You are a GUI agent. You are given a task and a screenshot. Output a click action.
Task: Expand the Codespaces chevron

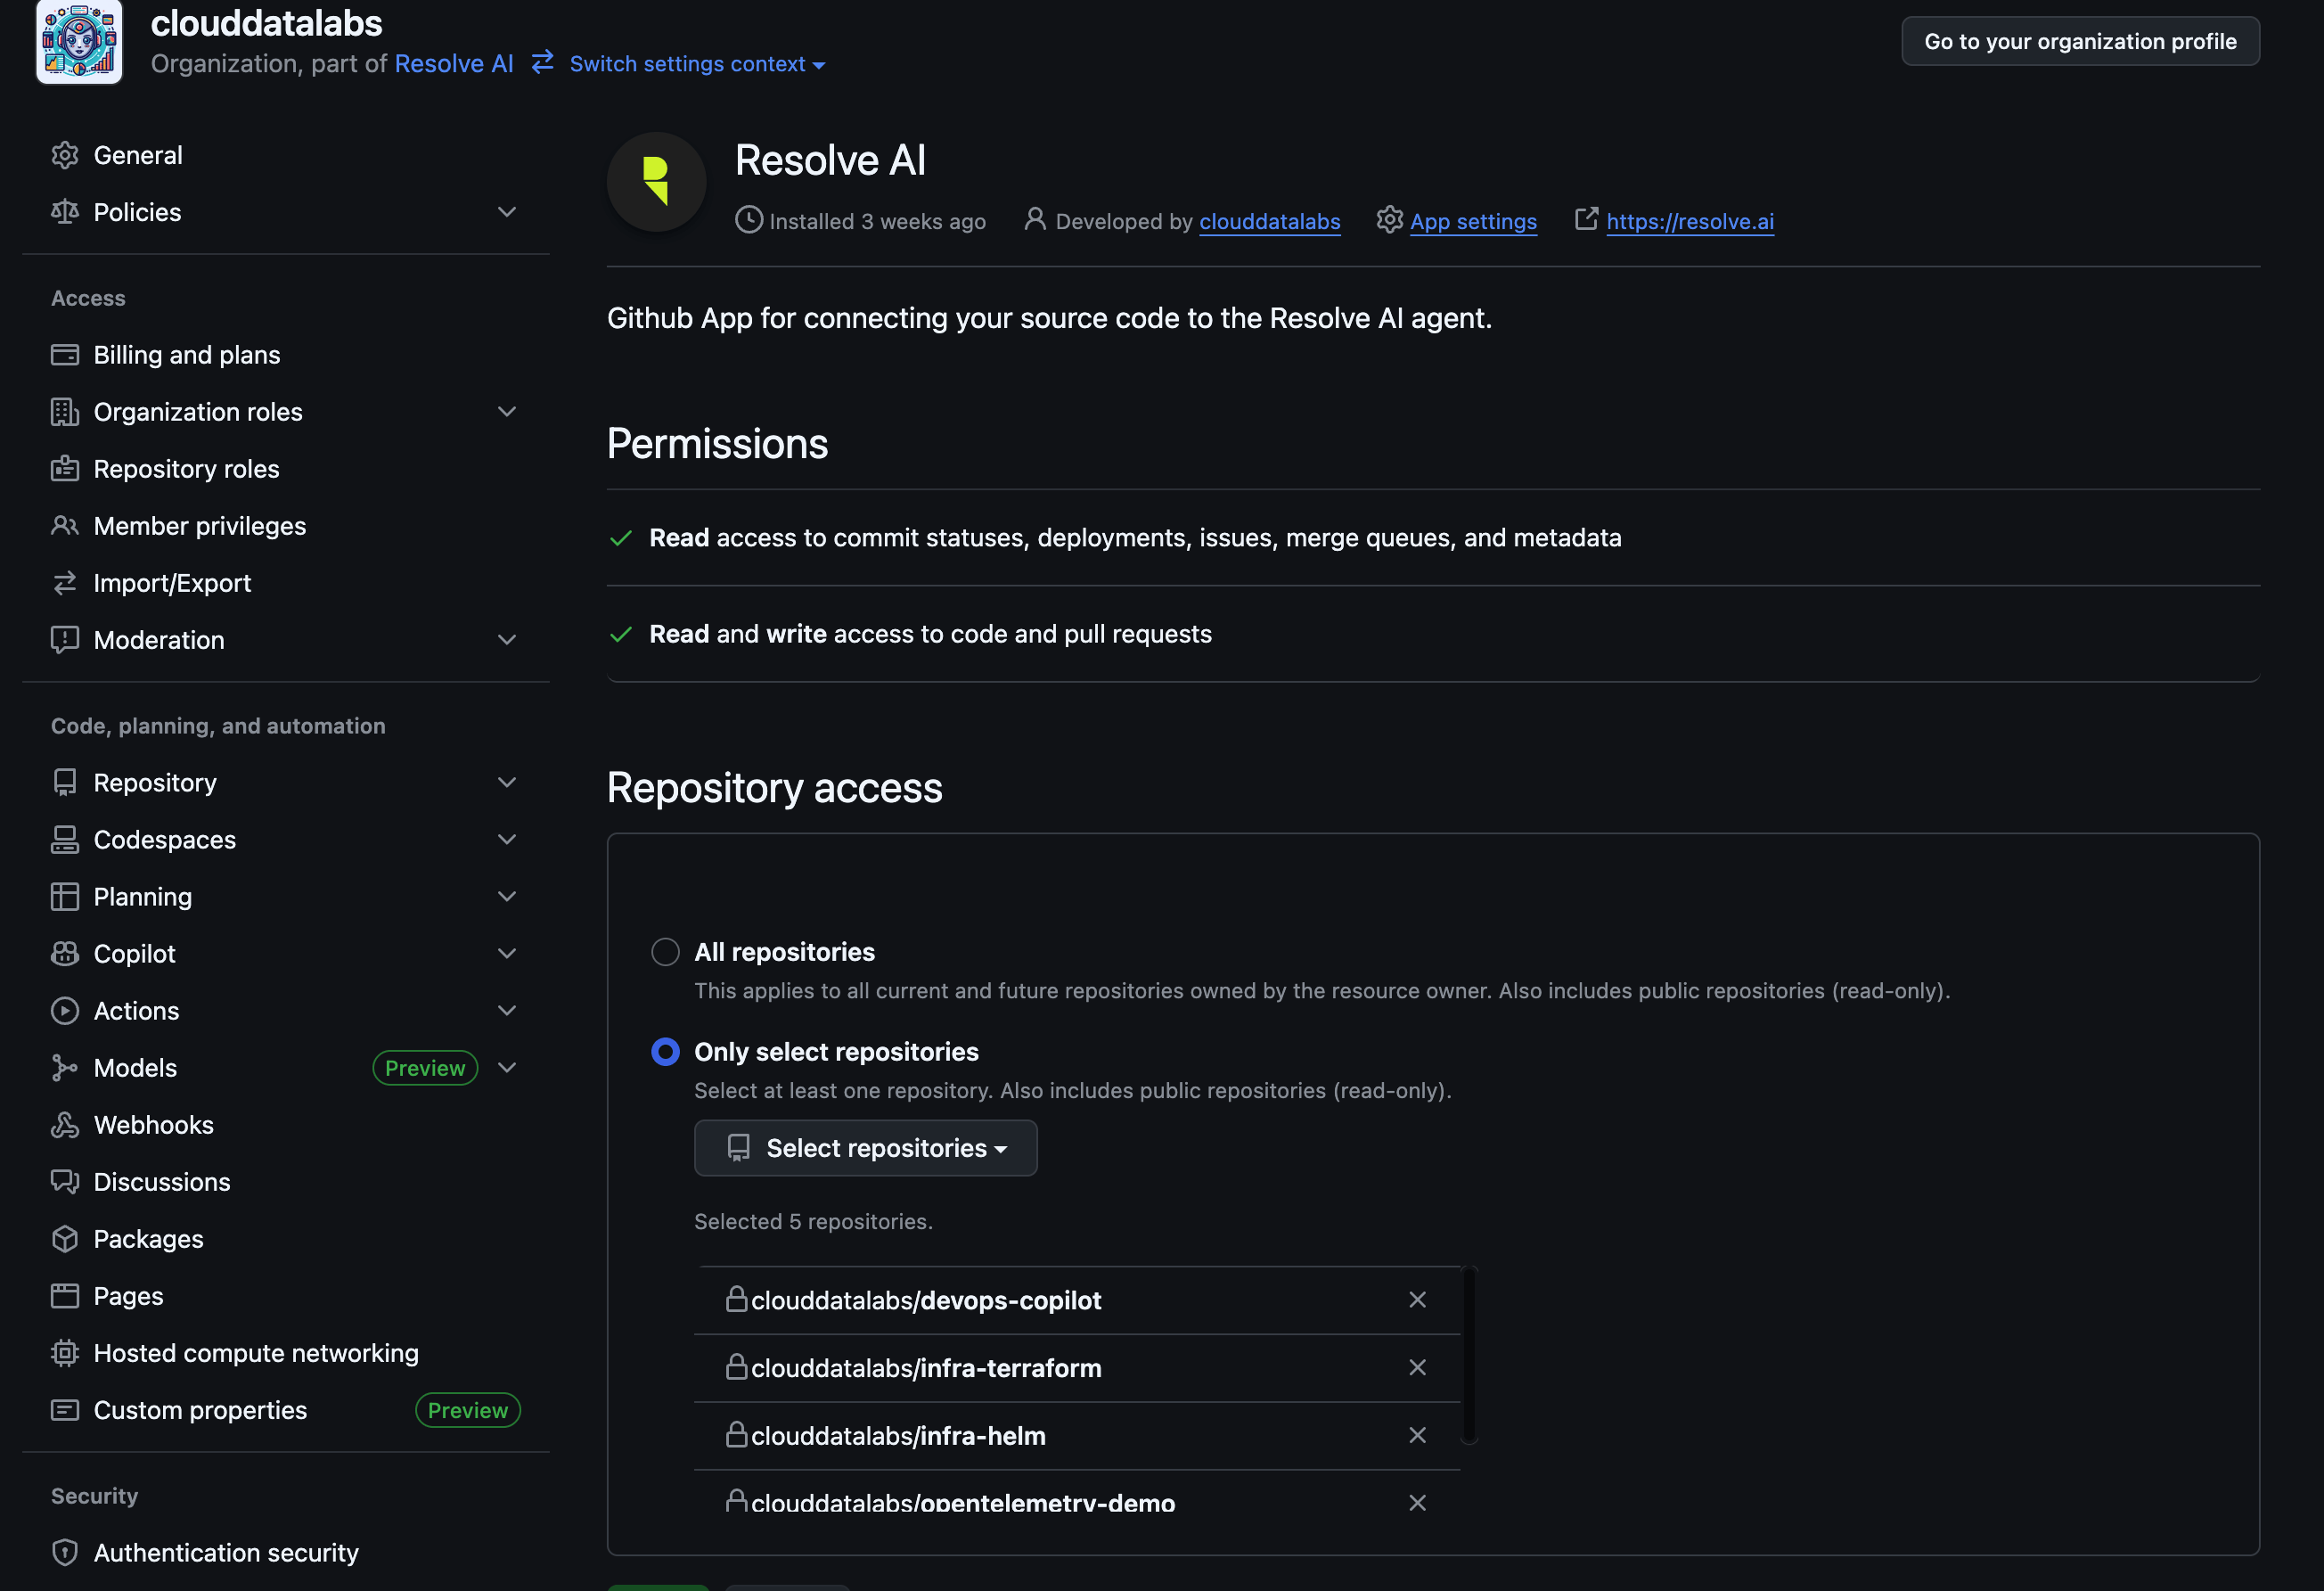[507, 840]
